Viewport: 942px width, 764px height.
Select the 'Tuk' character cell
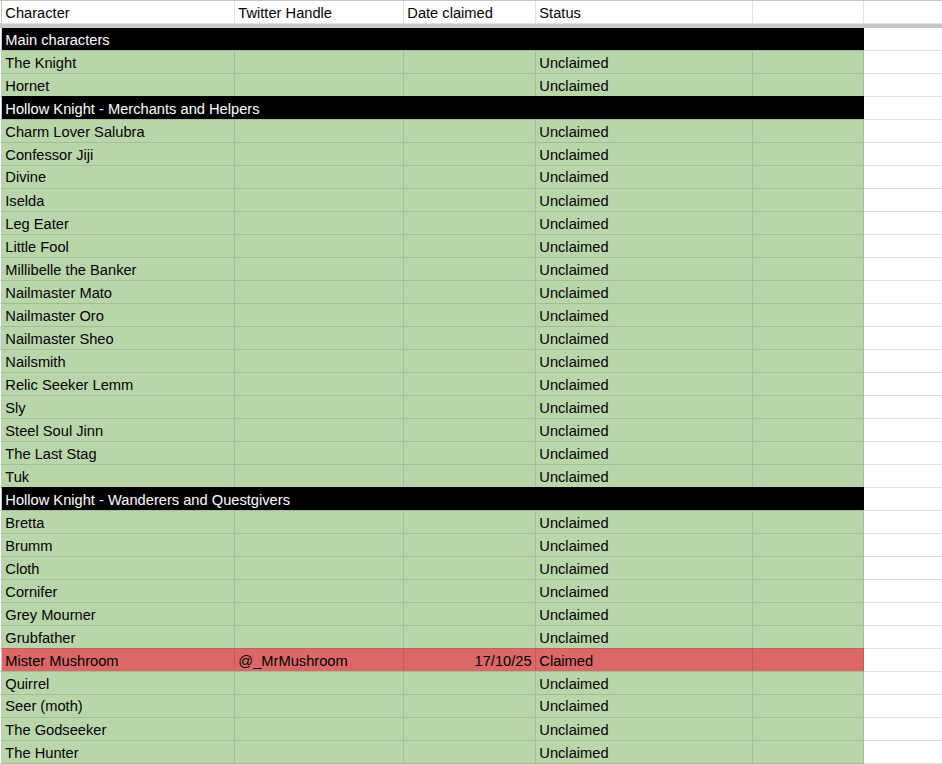118,476
